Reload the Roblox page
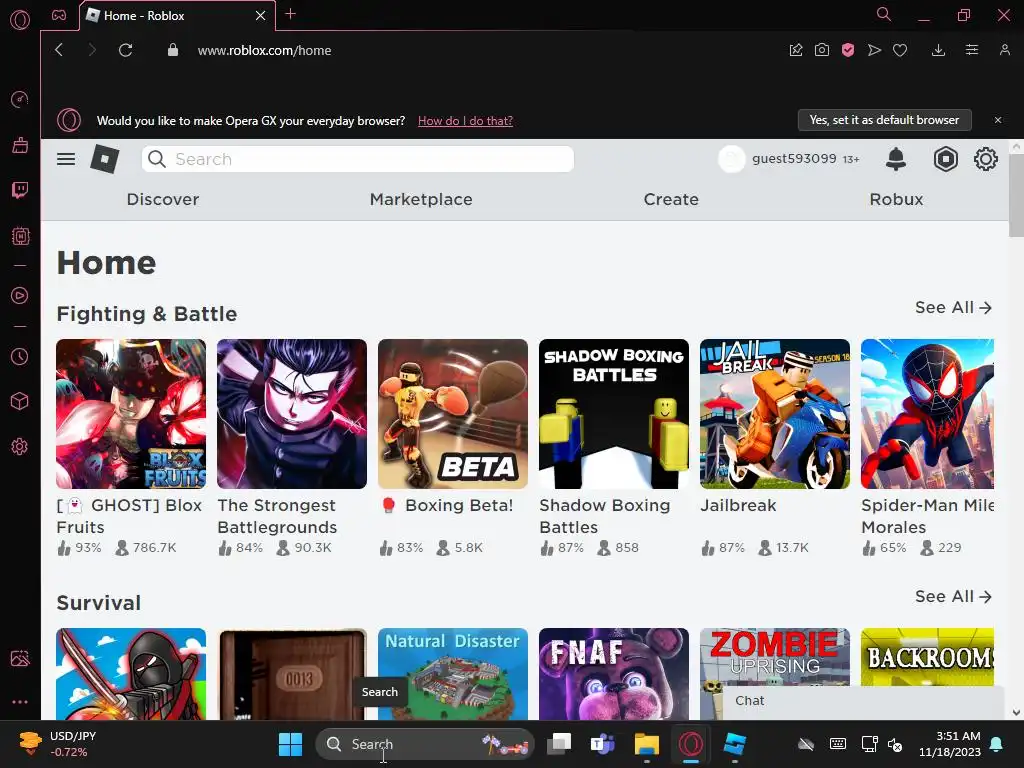The image size is (1024, 768). click(x=125, y=50)
